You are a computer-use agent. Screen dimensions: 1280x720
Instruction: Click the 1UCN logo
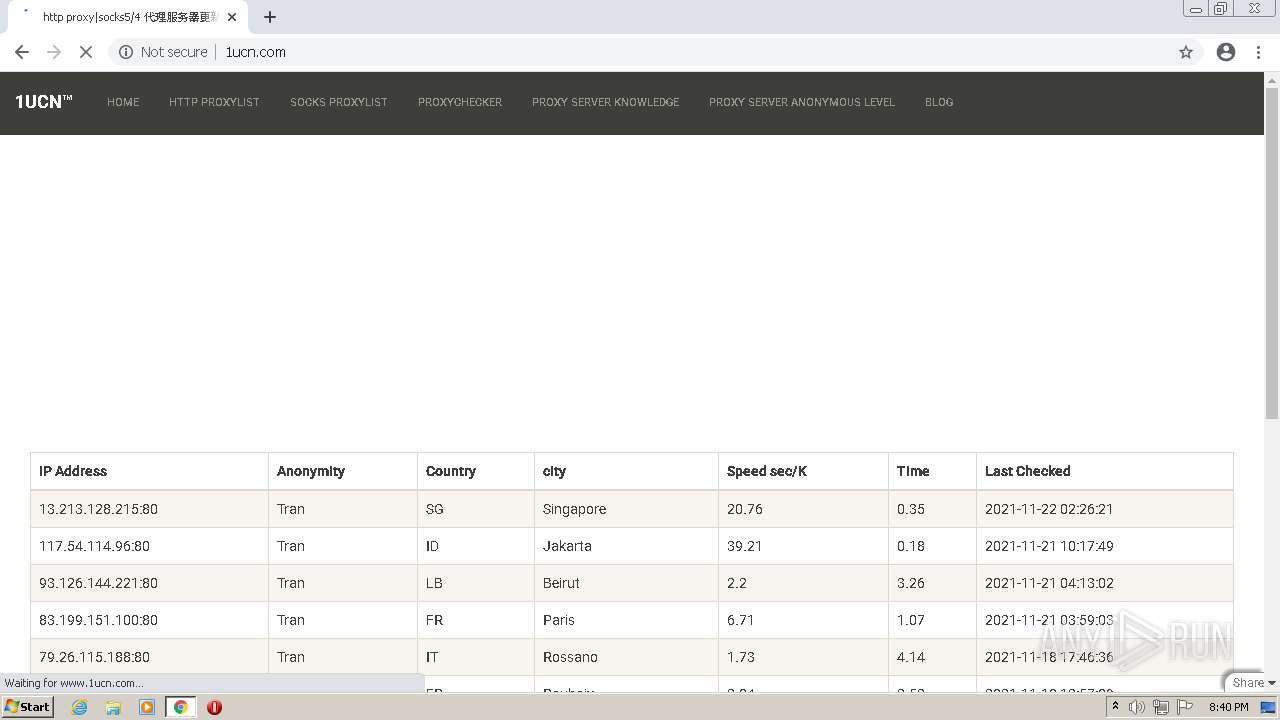tap(44, 102)
